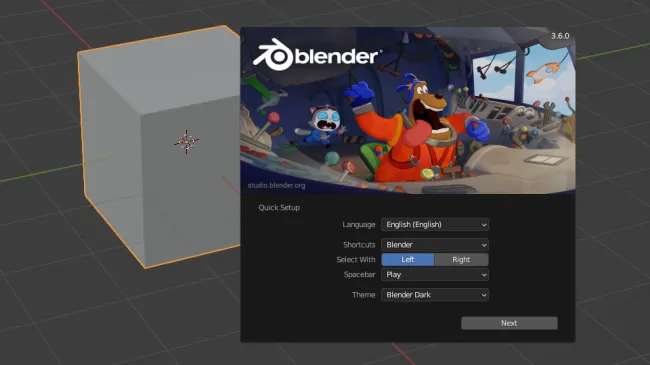This screenshot has height=365, width=650.
Task: Set Select With to Left
Action: coord(408,260)
